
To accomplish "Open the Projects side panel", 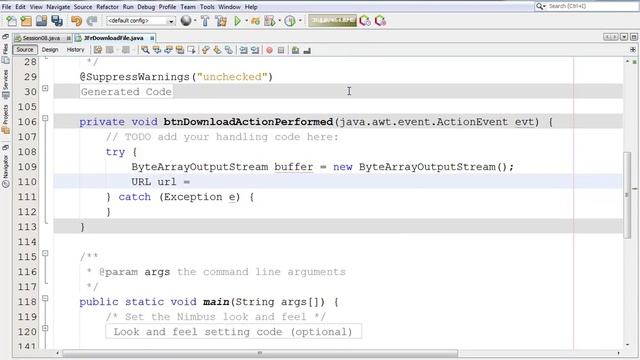I will (6, 119).
